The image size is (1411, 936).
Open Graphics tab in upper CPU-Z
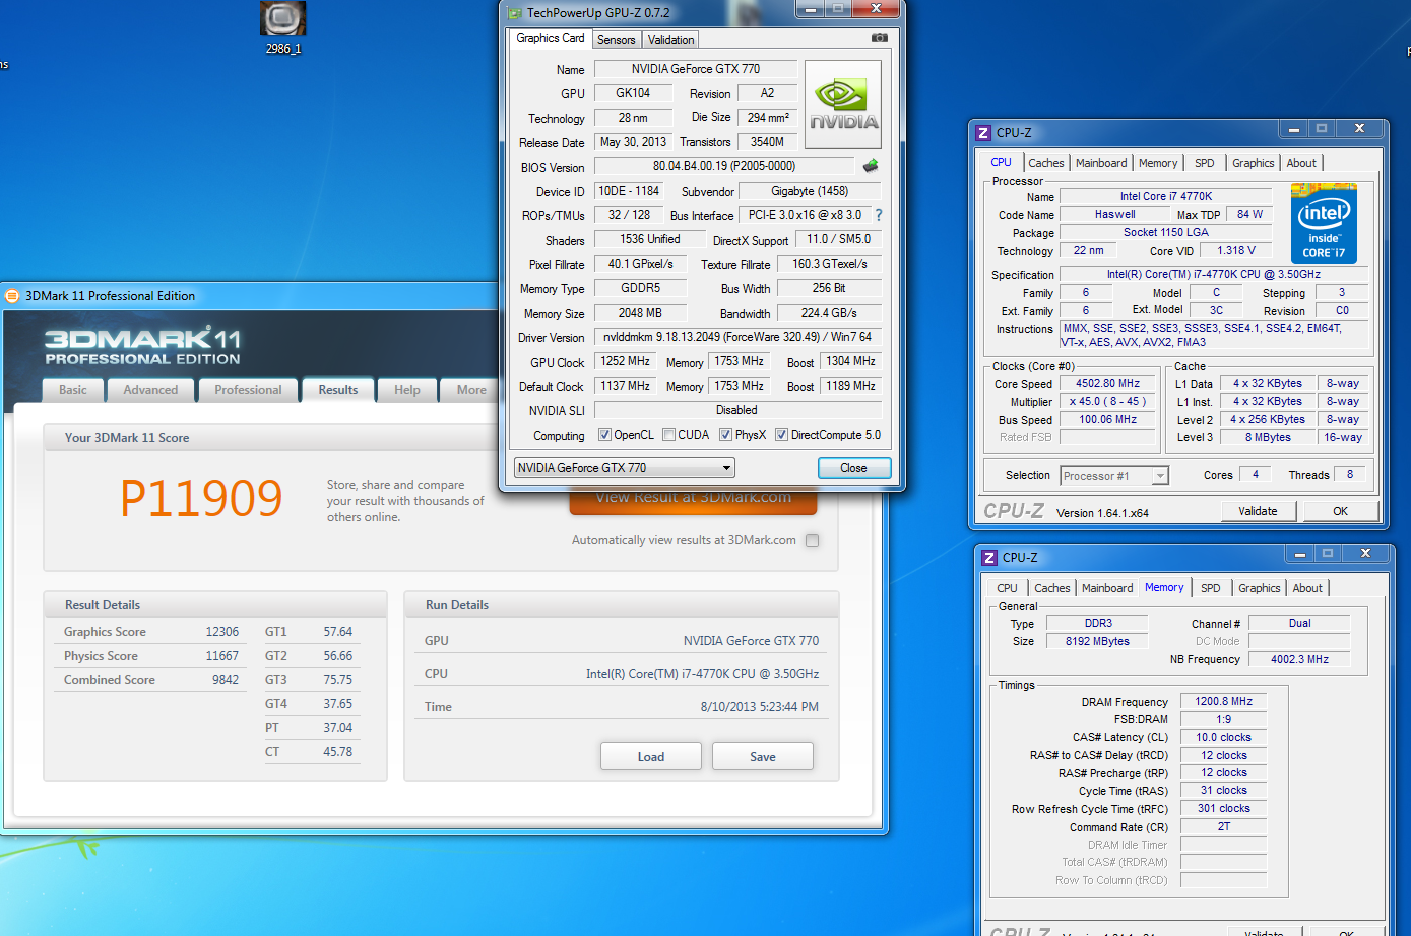(1253, 163)
